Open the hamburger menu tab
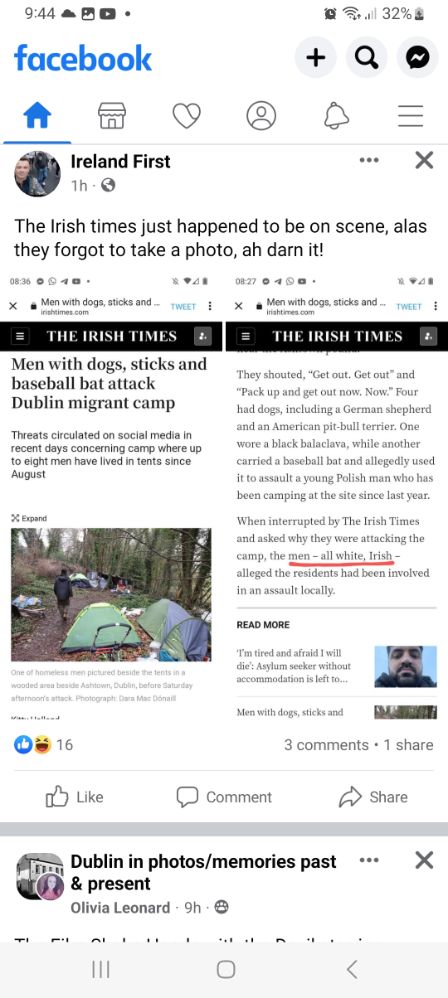448x998 pixels. pos(411,116)
